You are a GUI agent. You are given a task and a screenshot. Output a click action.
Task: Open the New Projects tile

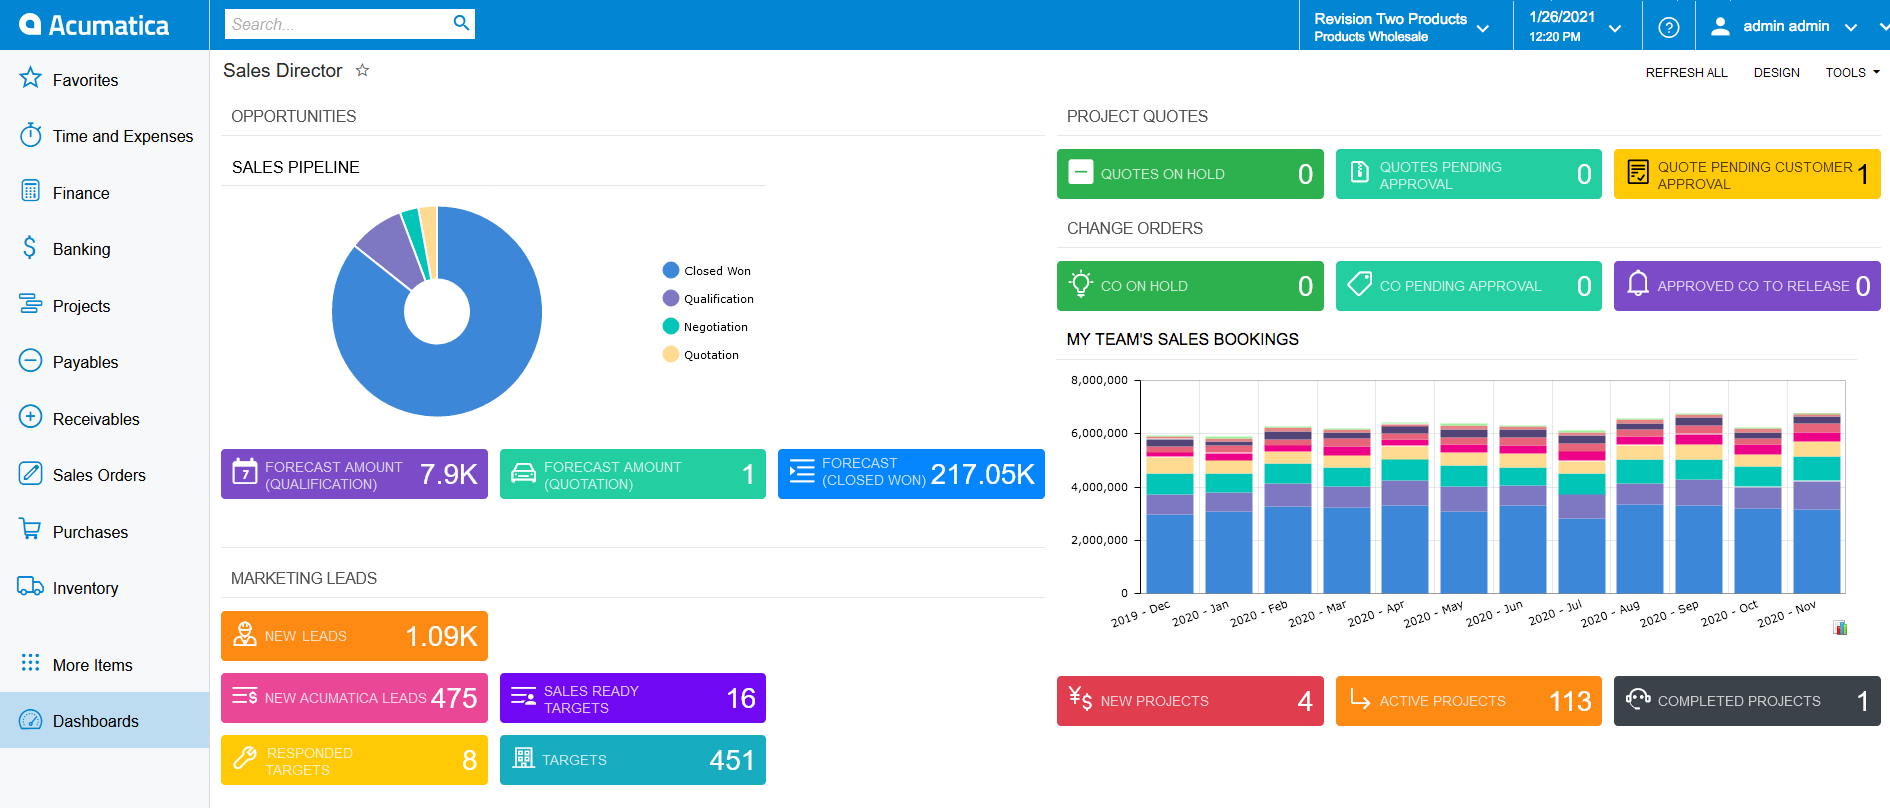coord(1190,701)
